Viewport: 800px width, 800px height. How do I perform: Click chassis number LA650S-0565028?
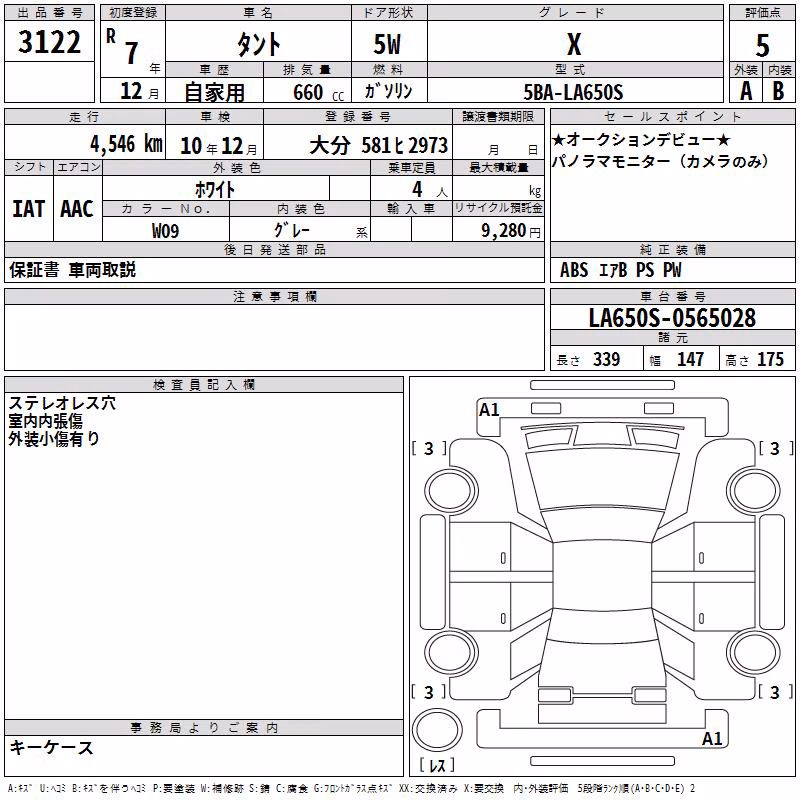672,318
